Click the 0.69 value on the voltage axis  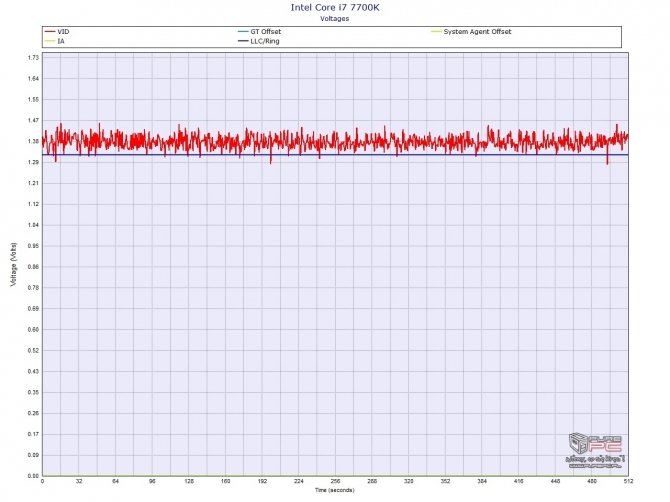click(x=32, y=309)
